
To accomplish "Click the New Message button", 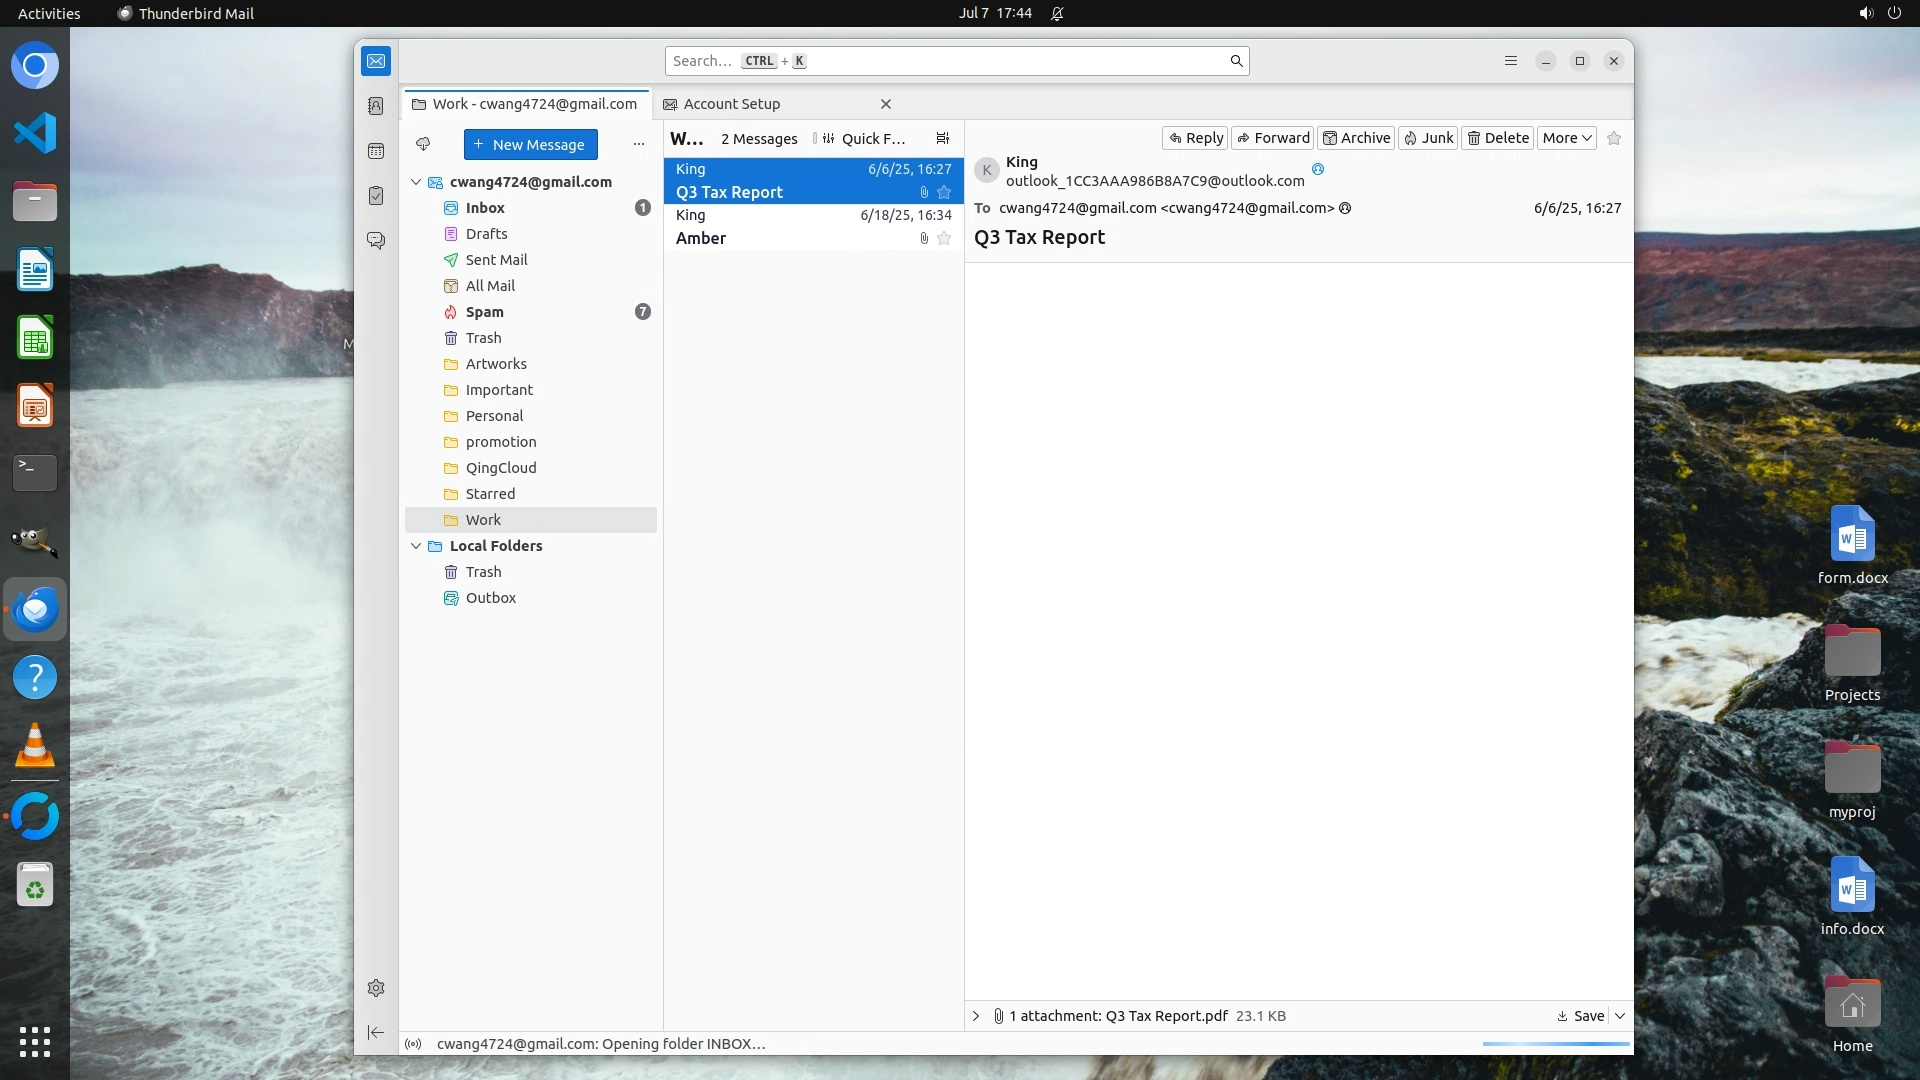I will point(530,144).
